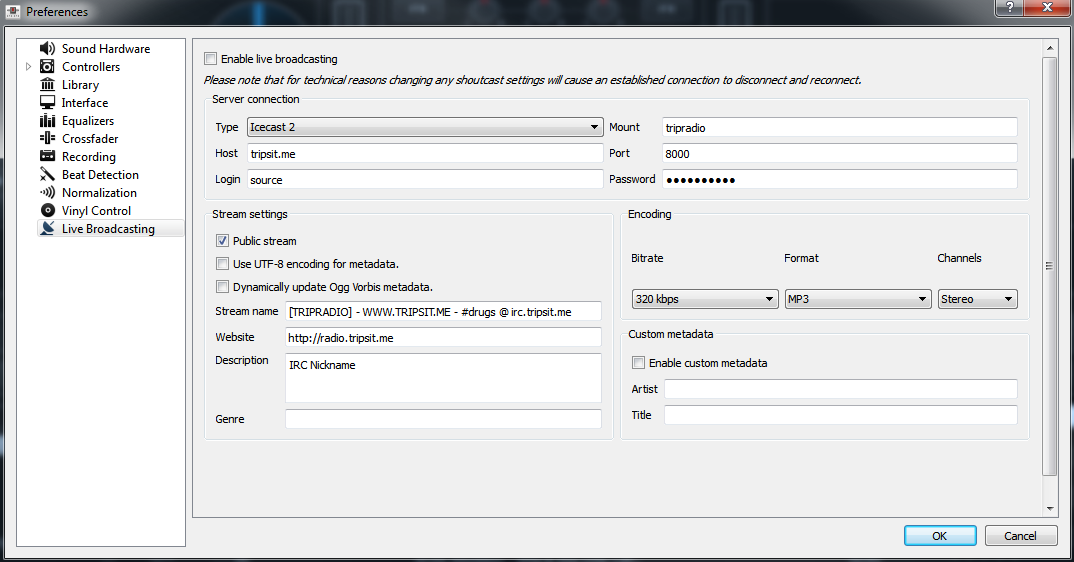The width and height of the screenshot is (1074, 562).
Task: Select Normalization preferences page
Action: (99, 193)
